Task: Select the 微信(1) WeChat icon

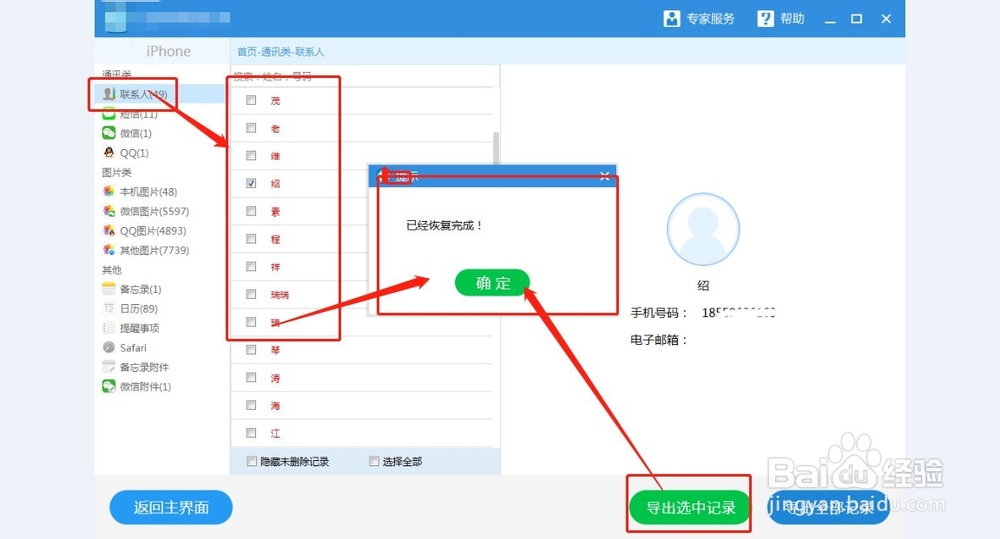Action: pos(109,133)
